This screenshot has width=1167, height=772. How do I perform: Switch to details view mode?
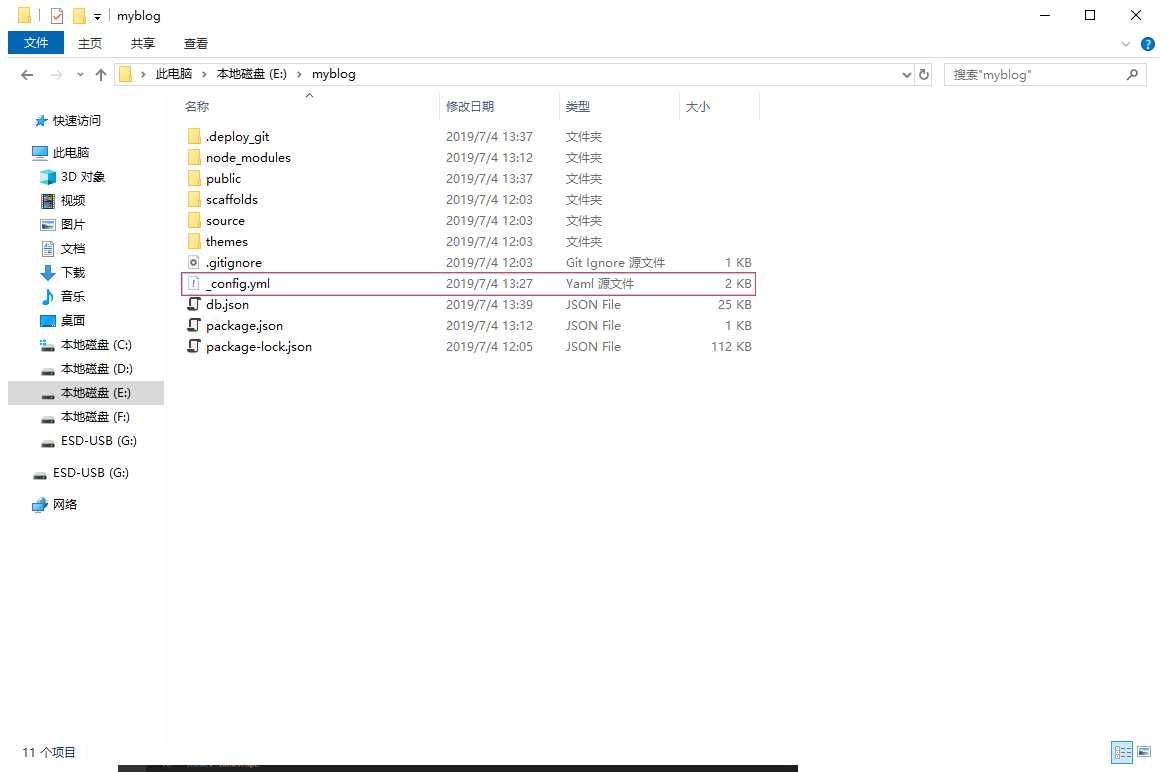click(x=1122, y=752)
